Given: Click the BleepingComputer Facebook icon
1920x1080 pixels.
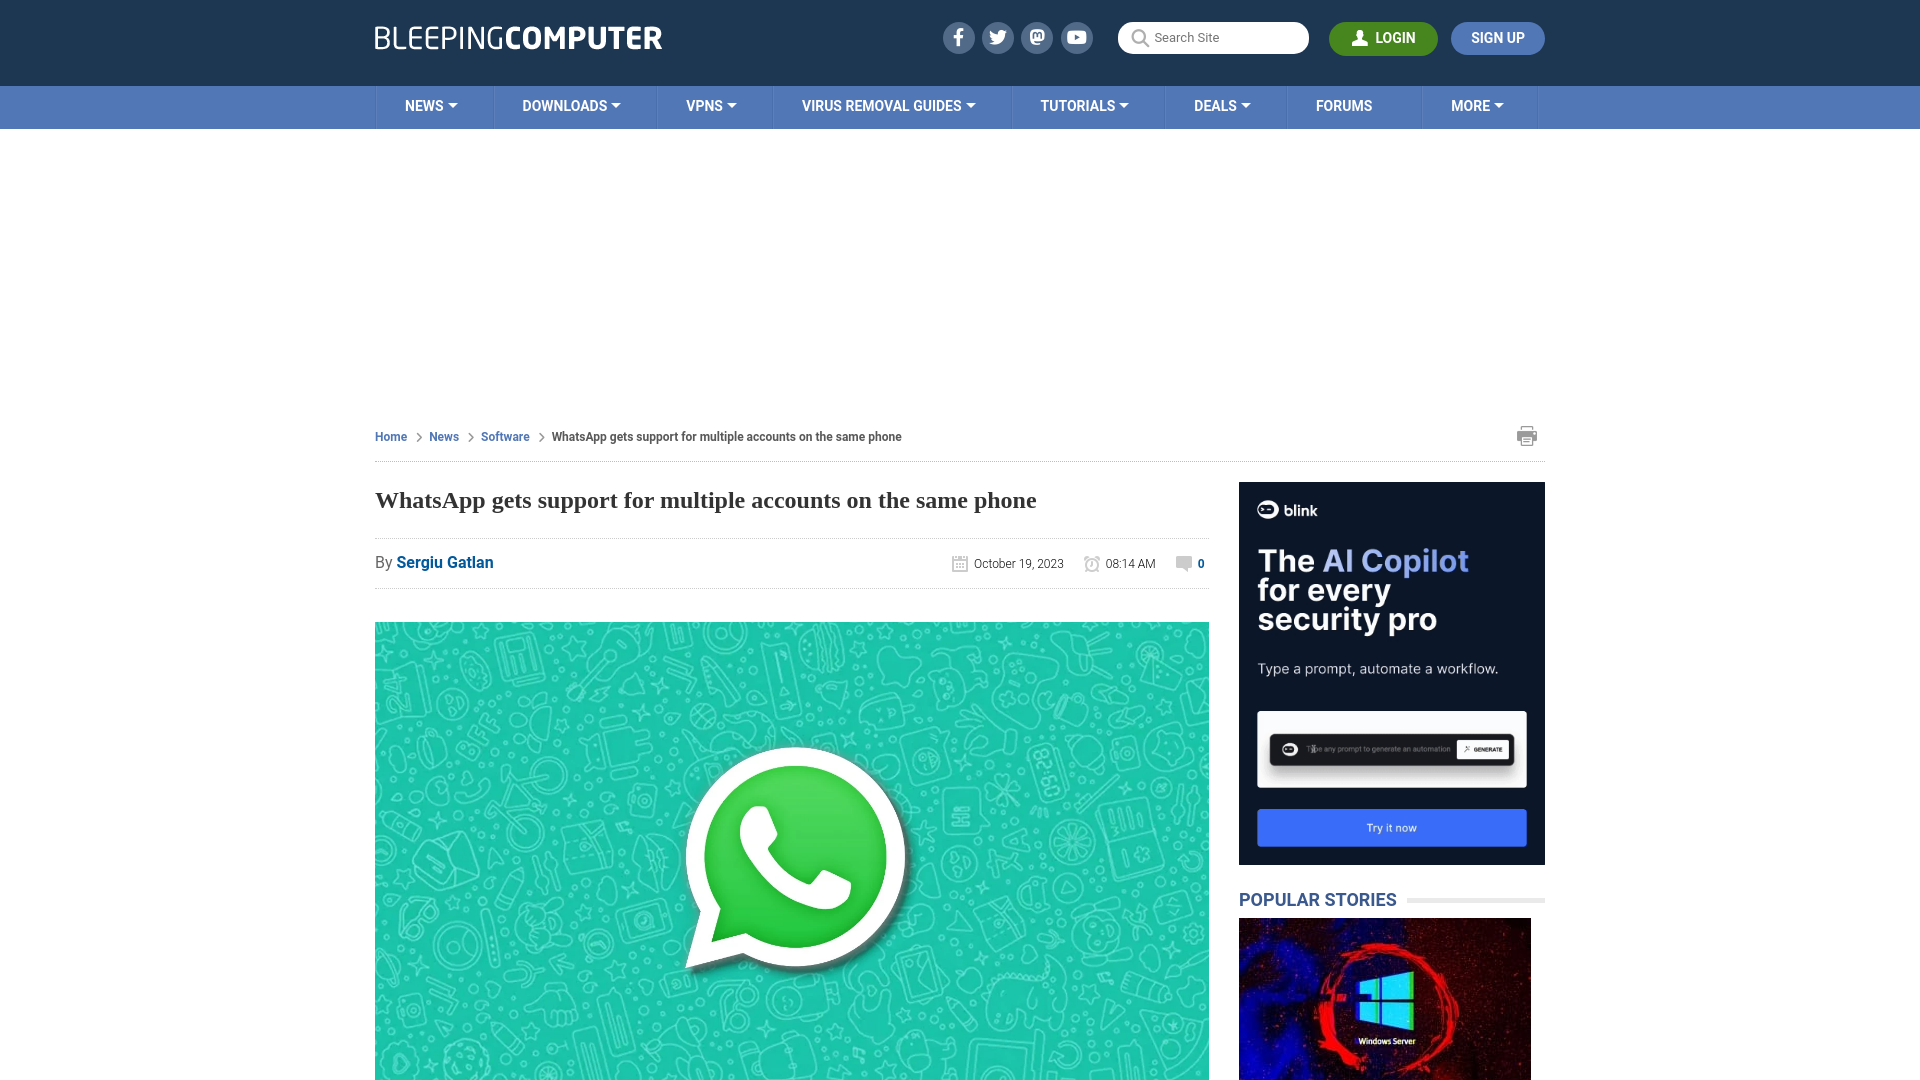Looking at the screenshot, I should tap(959, 37).
